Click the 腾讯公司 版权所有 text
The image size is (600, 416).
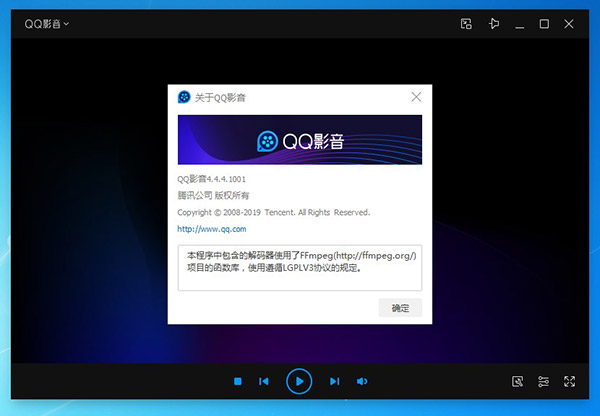tap(213, 196)
